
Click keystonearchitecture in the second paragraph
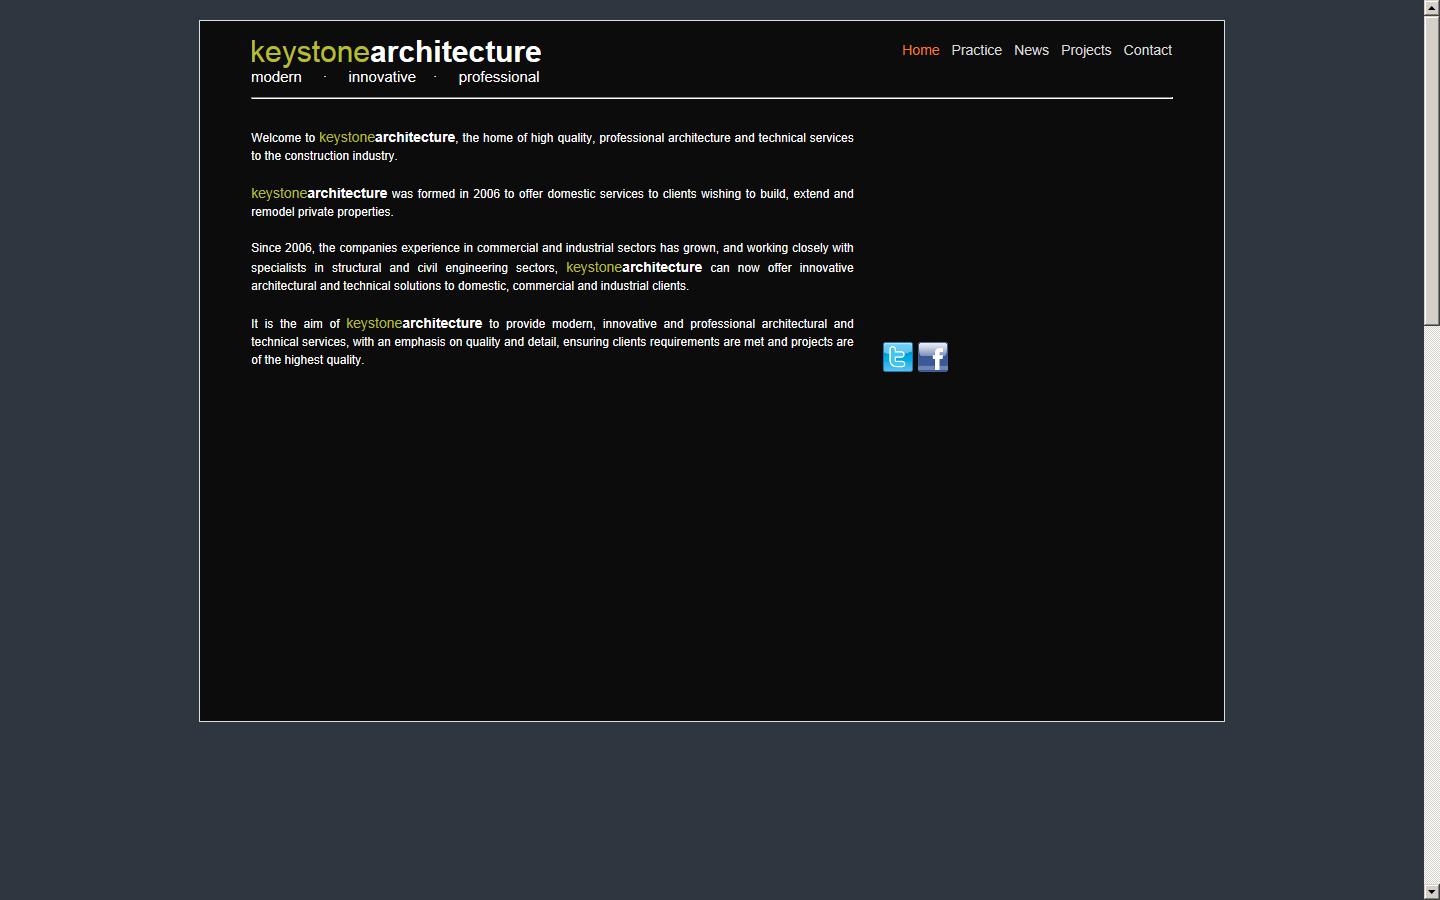coord(319,193)
